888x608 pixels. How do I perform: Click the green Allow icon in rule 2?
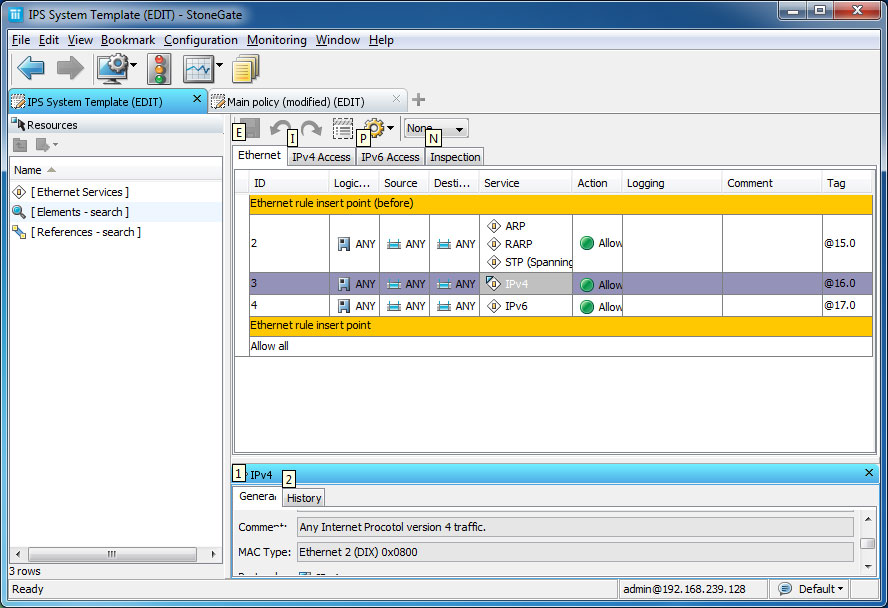(x=587, y=243)
